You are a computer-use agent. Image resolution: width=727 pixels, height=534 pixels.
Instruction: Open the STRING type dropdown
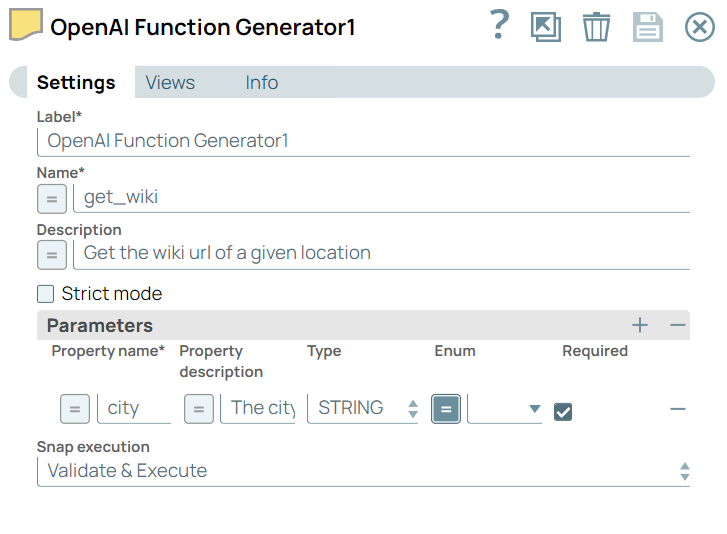(363, 408)
